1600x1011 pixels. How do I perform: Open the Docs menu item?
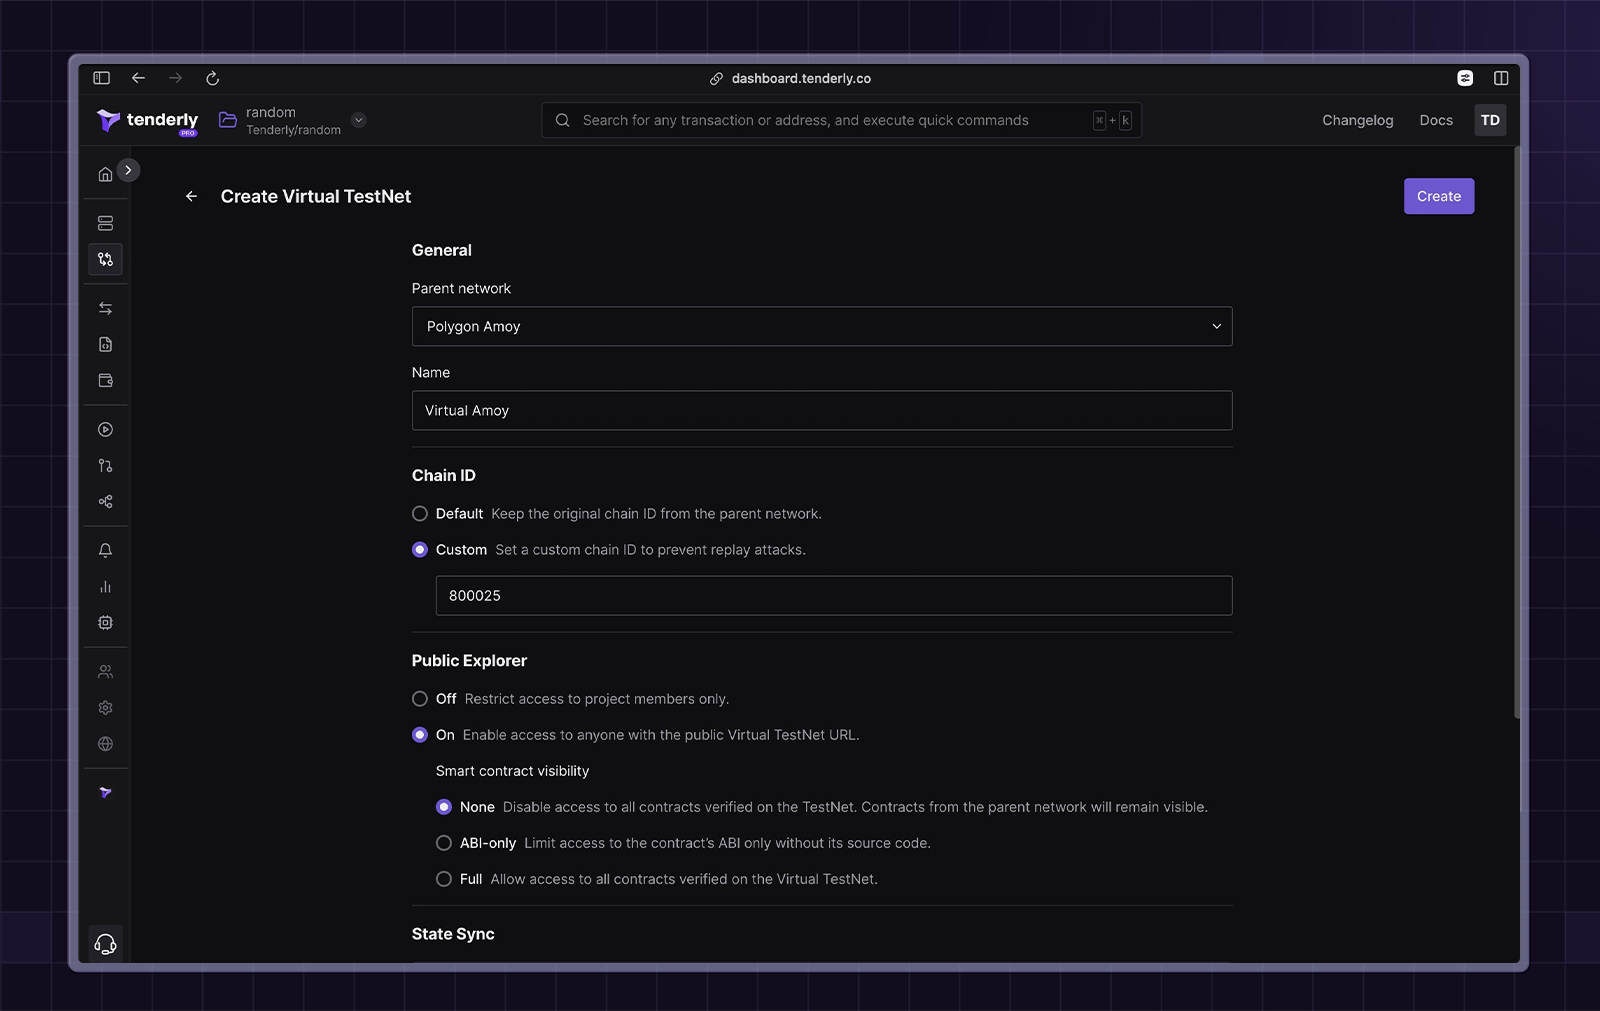pos(1435,120)
